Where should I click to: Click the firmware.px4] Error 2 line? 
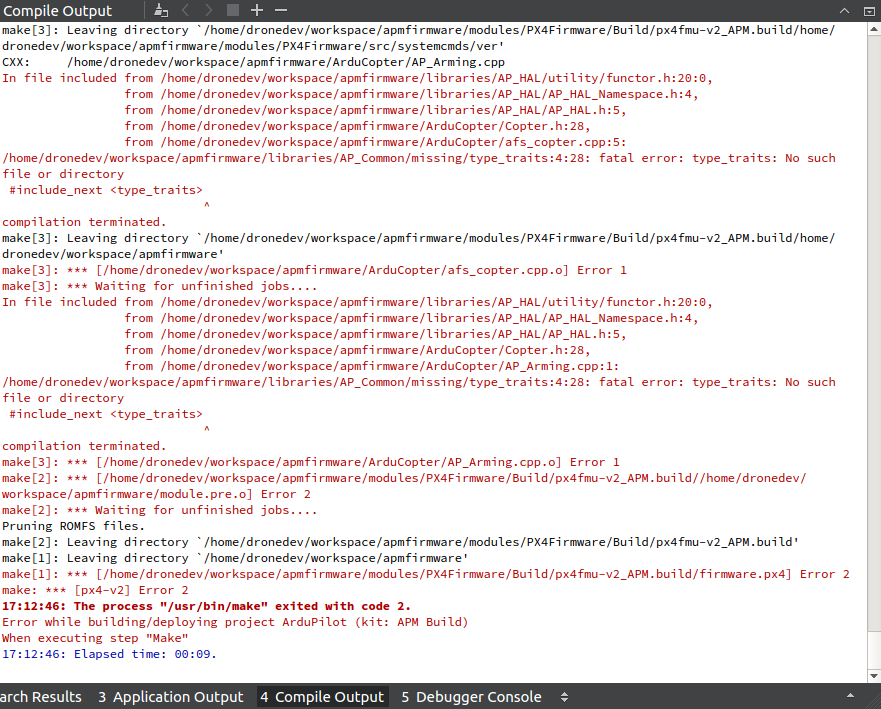click(x=426, y=574)
